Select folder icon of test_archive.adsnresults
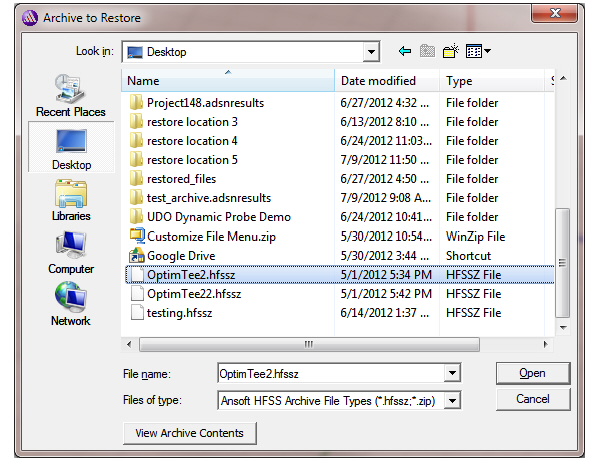 (x=136, y=198)
